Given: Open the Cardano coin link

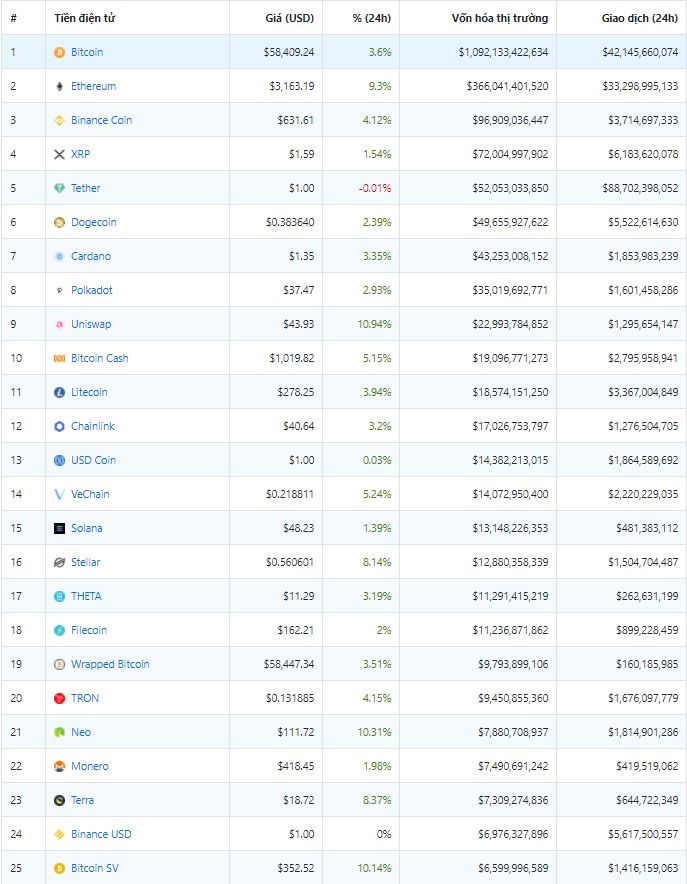Looking at the screenshot, I should pos(91,256).
